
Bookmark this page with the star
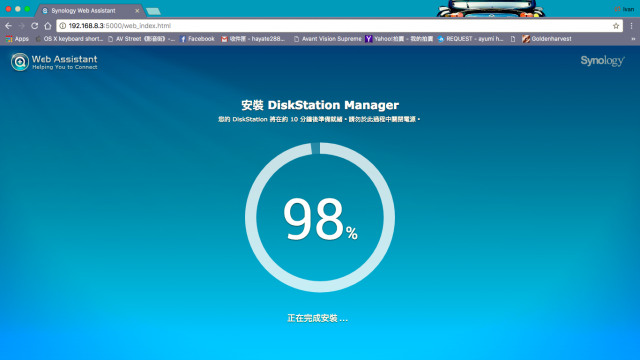click(x=616, y=26)
